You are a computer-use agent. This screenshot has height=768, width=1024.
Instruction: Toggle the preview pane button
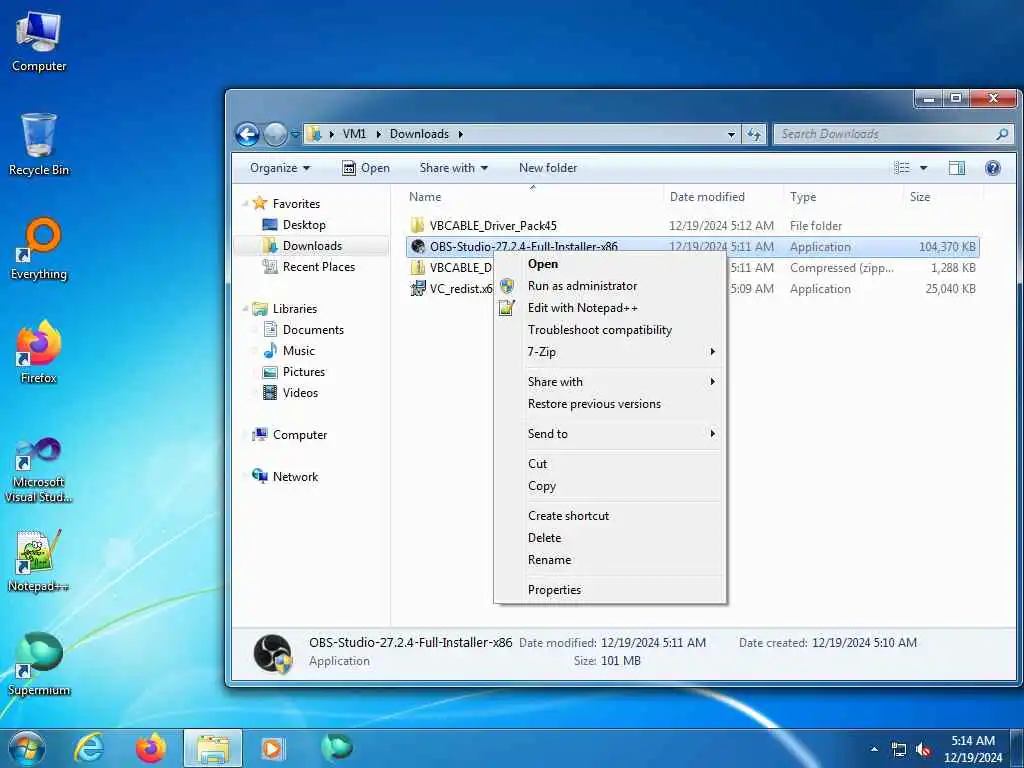click(x=957, y=168)
